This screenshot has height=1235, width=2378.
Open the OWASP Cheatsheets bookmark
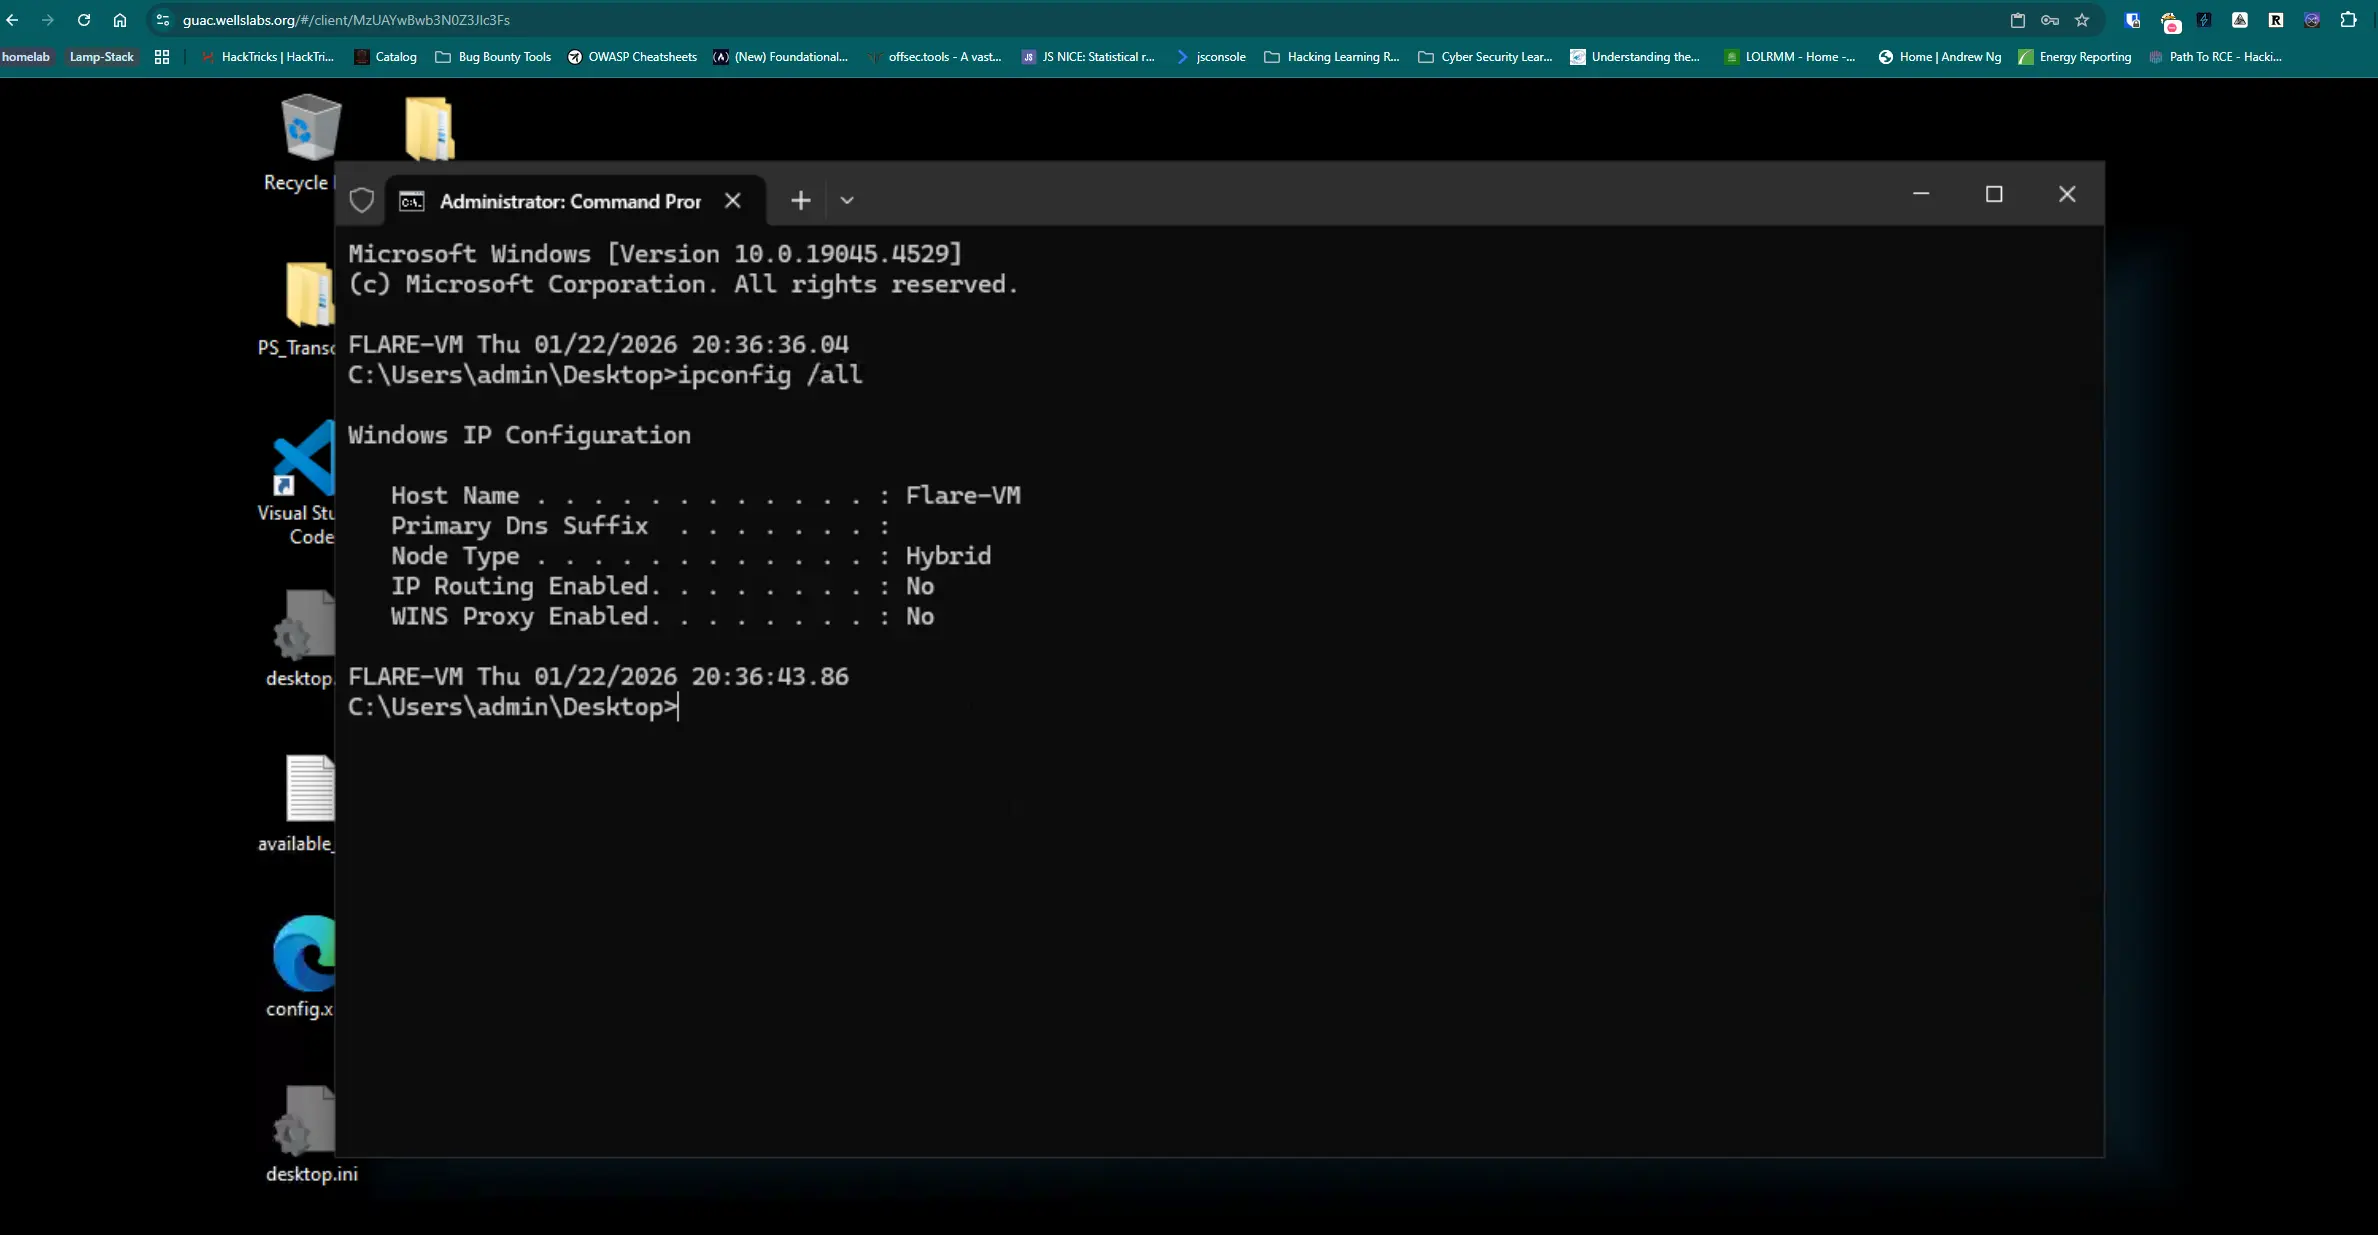point(632,57)
